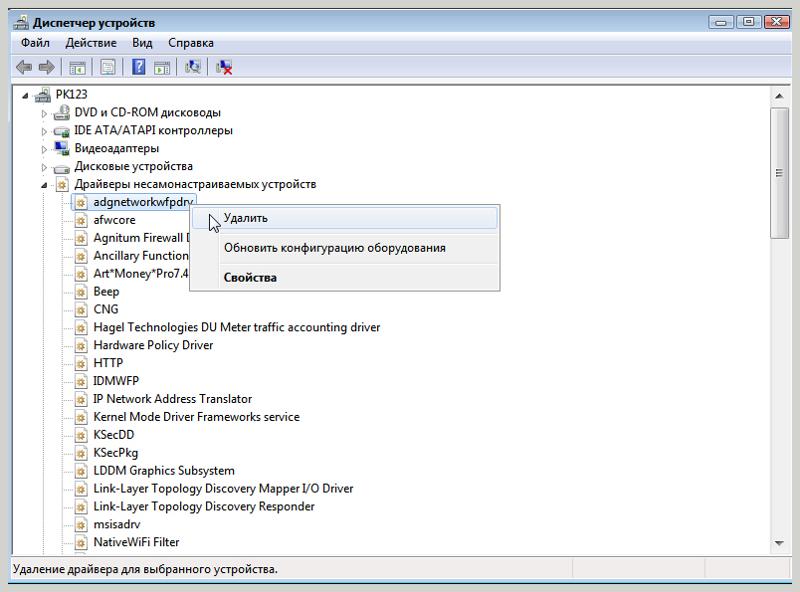The height and width of the screenshot is (592, 800).
Task: Click the driver icon beside msisadrv
Action: point(81,525)
